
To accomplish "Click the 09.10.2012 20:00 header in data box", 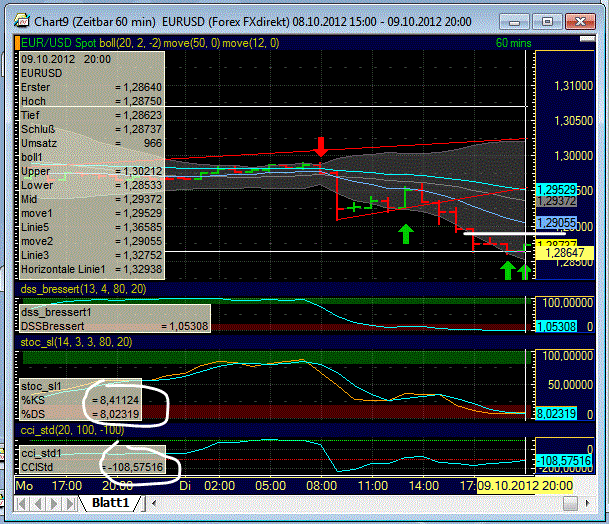I will click(66, 59).
